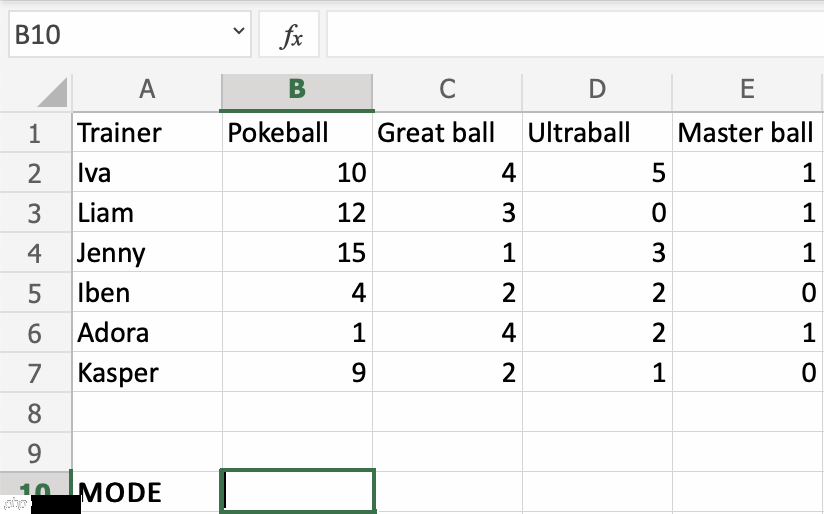Screen dimensions: 824x514
Task: Select Iben's Great ball value 2
Action: pyautogui.click(x=447, y=292)
